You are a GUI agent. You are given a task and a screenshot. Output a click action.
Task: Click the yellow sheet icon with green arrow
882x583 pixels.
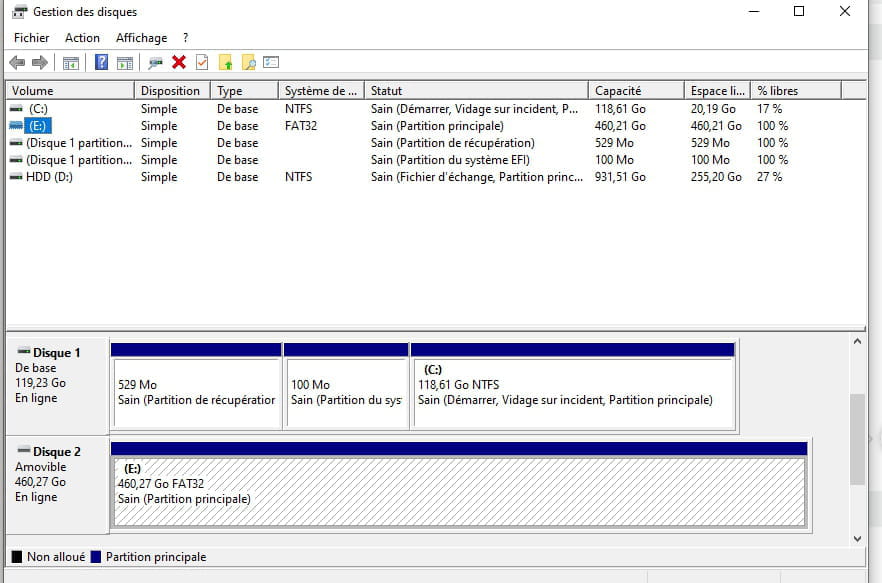[x=226, y=62]
